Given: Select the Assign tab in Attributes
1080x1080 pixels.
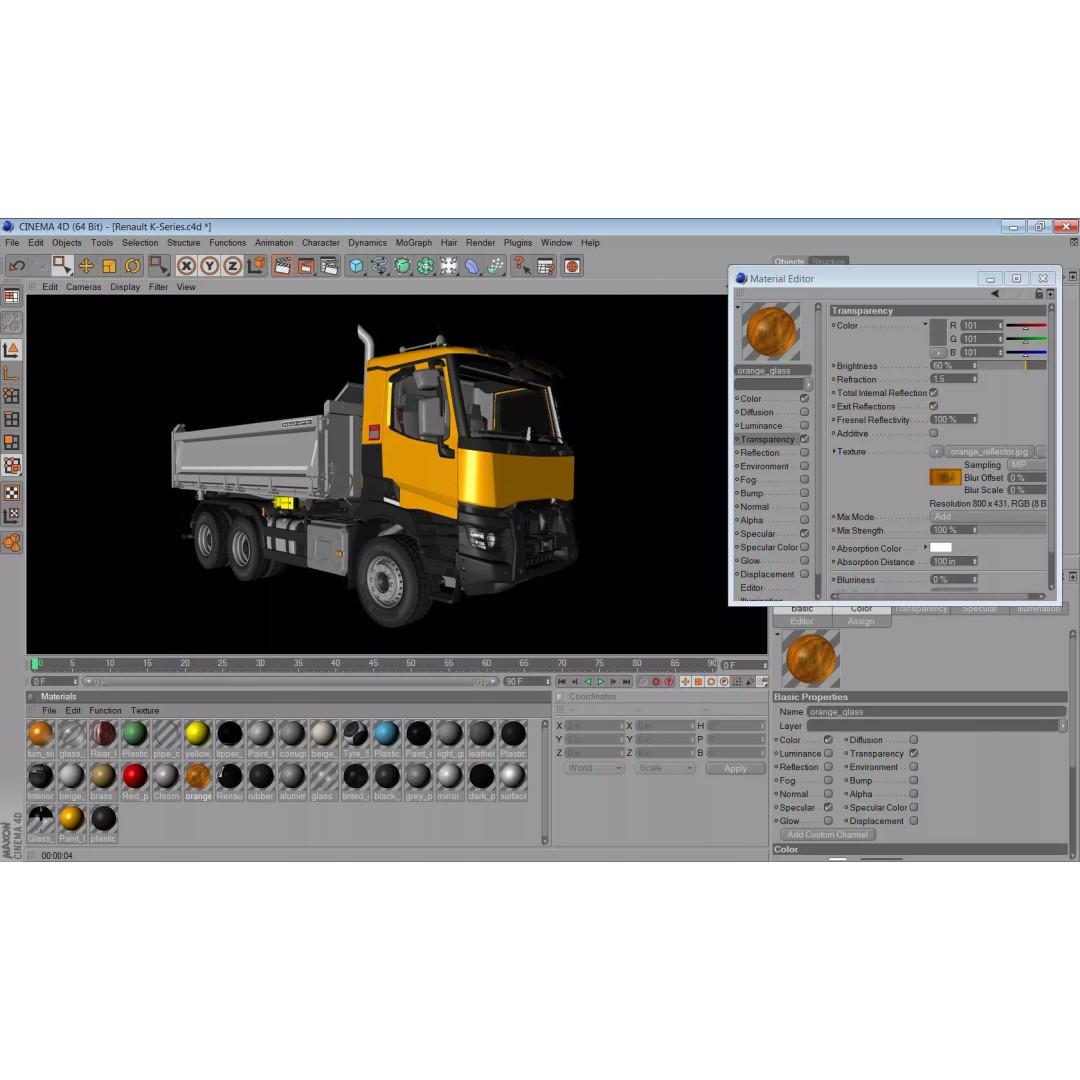Looking at the screenshot, I should tap(861, 621).
